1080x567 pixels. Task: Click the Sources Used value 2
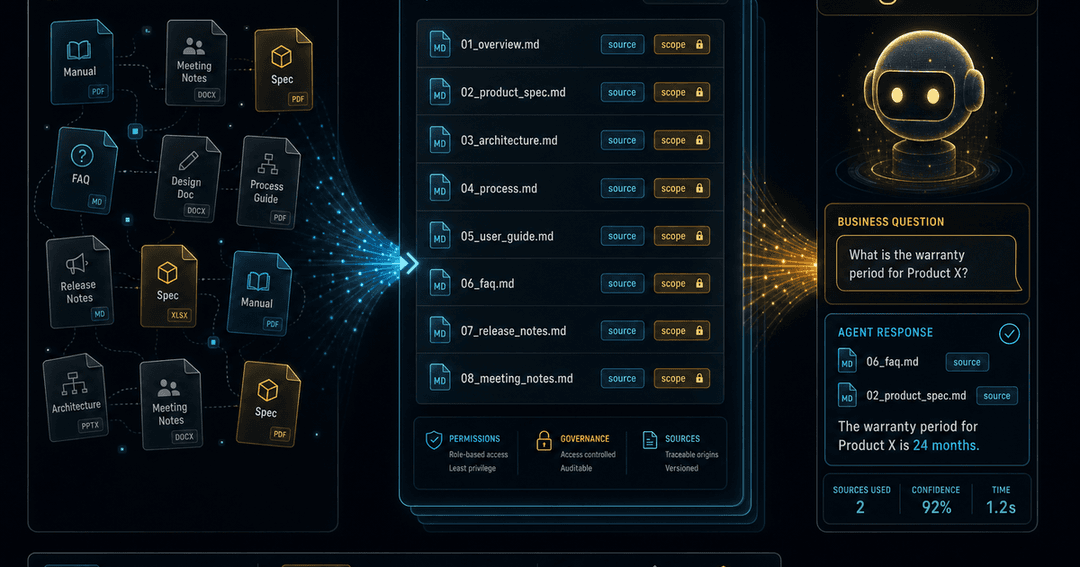[860, 508]
